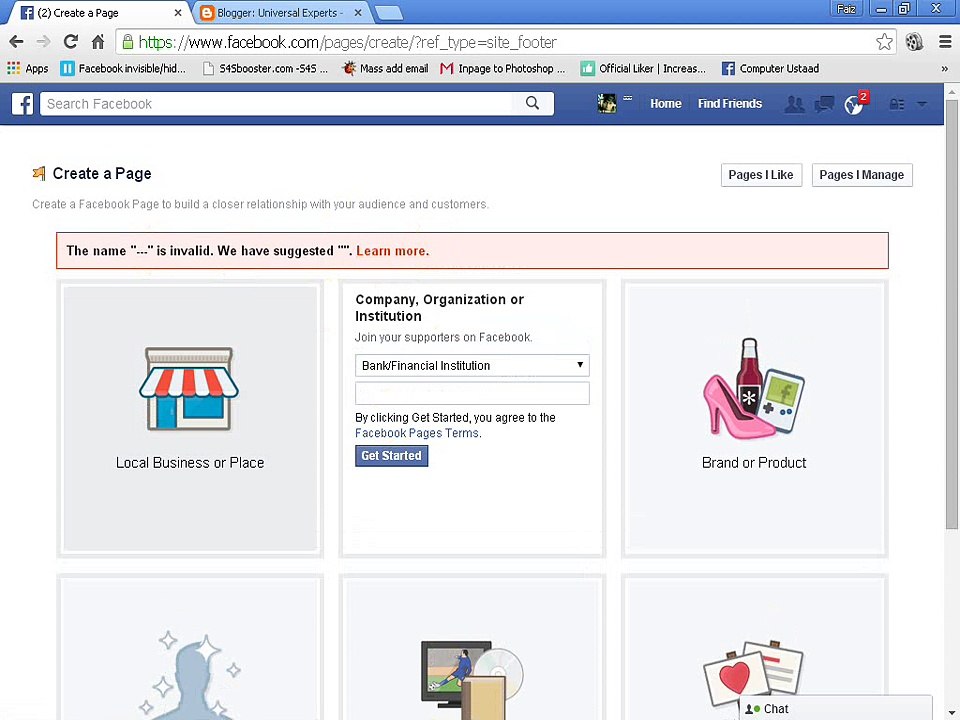Click the Company, Organization or Institution heading

click(440, 308)
